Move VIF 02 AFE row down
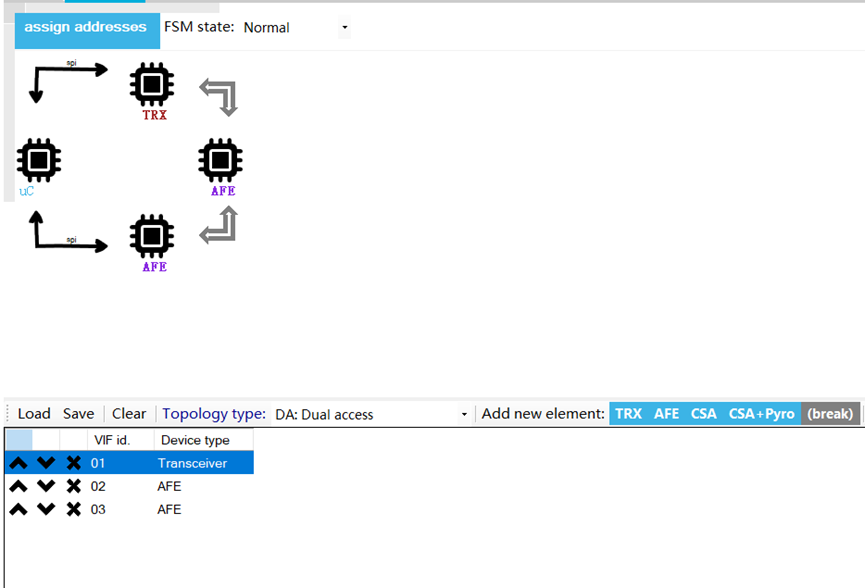This screenshot has height=588, width=865. point(46,486)
